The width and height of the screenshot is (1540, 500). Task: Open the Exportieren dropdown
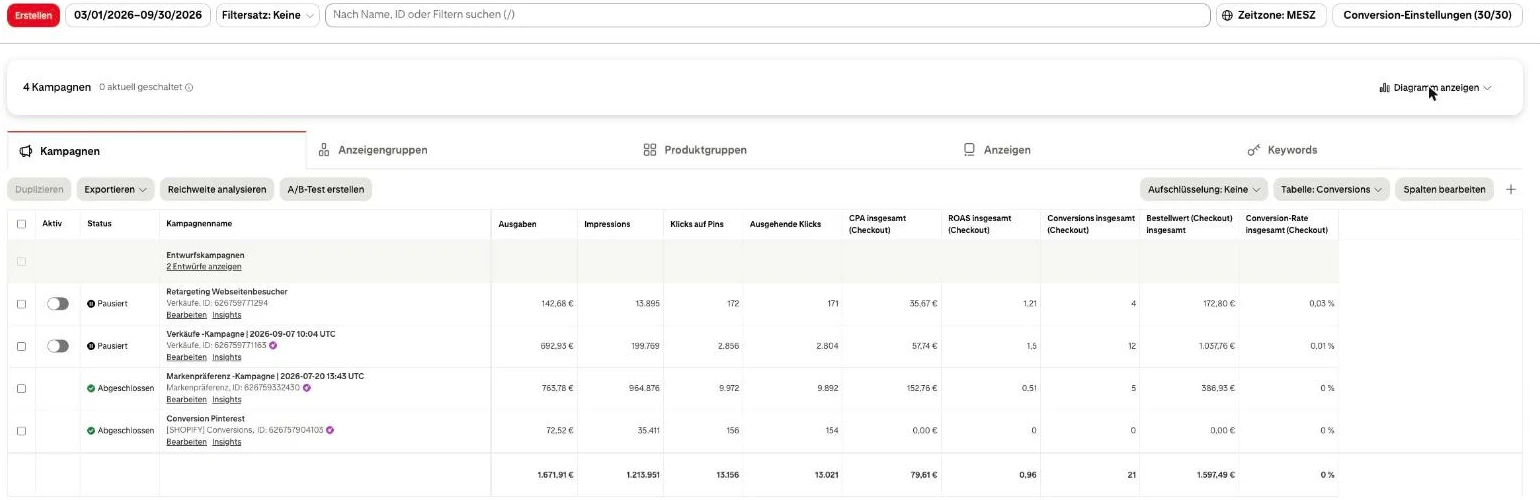(x=116, y=189)
